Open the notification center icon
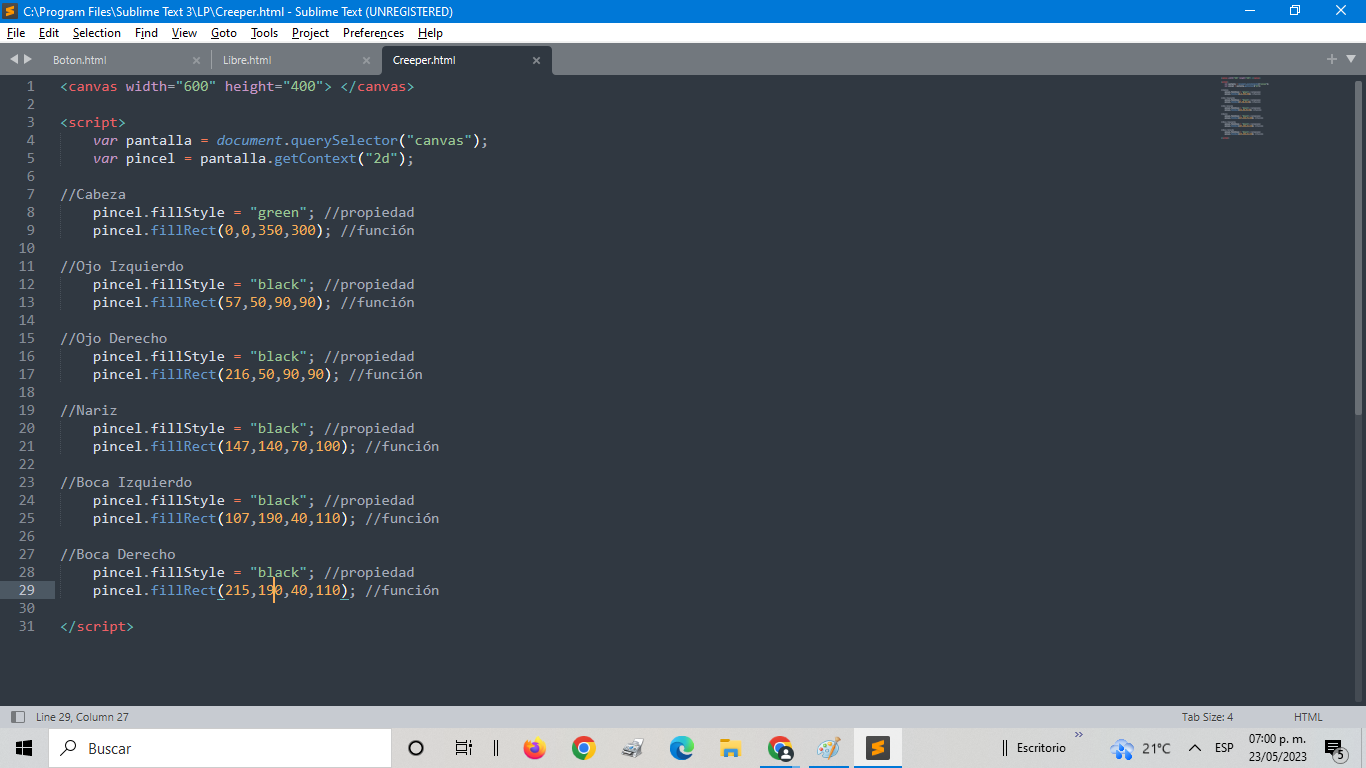 tap(1334, 748)
